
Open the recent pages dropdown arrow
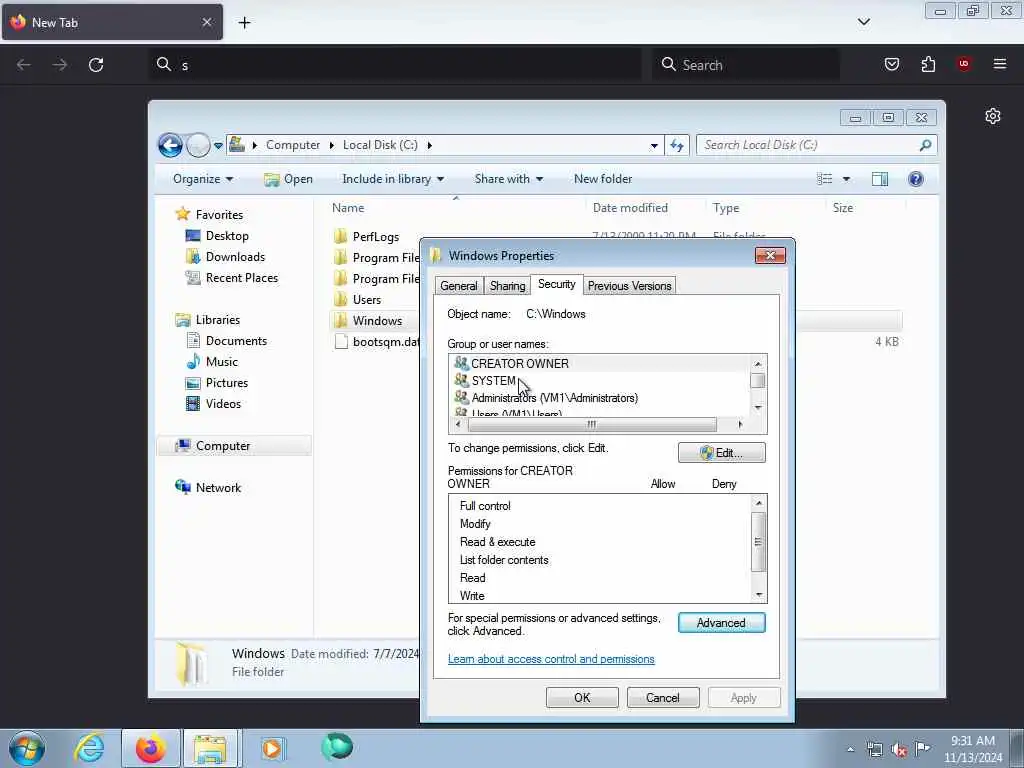tap(218, 145)
